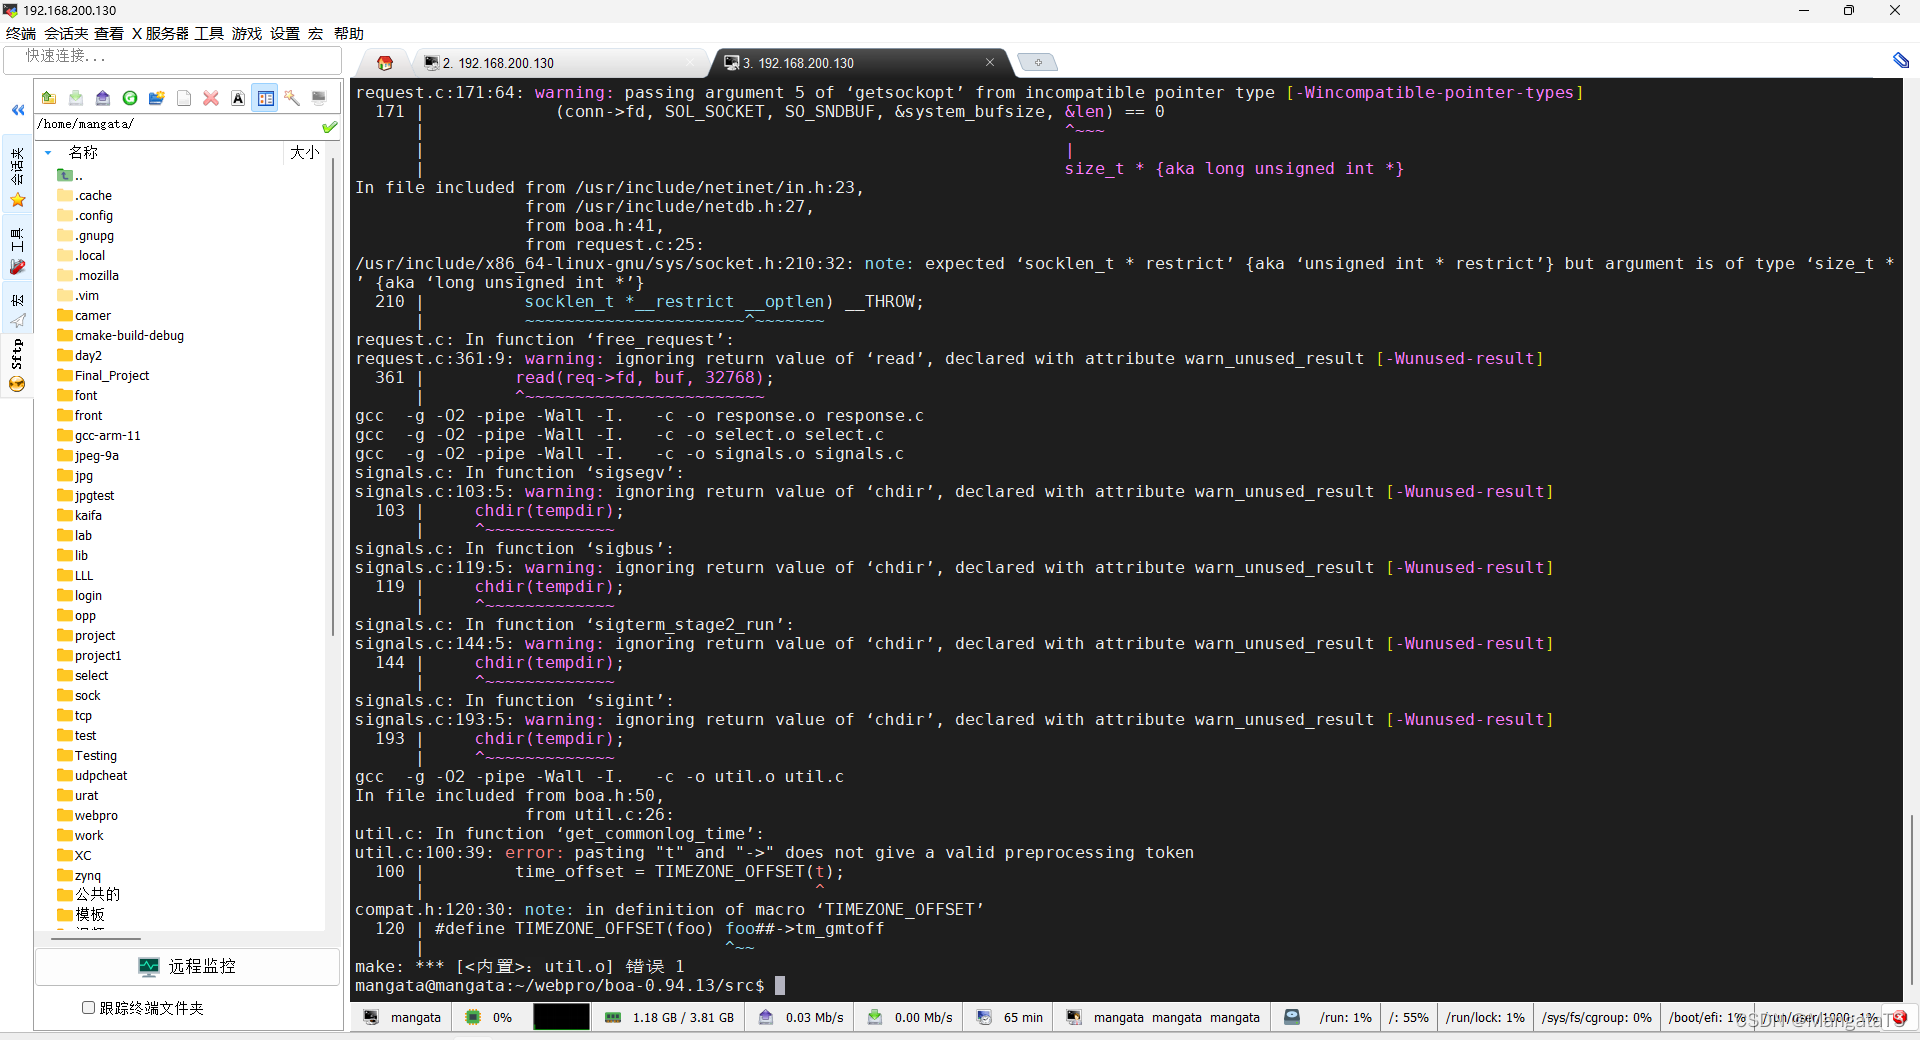Screen dimensions: 1920x1040
Task: Click the upload file icon in SFTP toolbar
Action: [x=103, y=98]
